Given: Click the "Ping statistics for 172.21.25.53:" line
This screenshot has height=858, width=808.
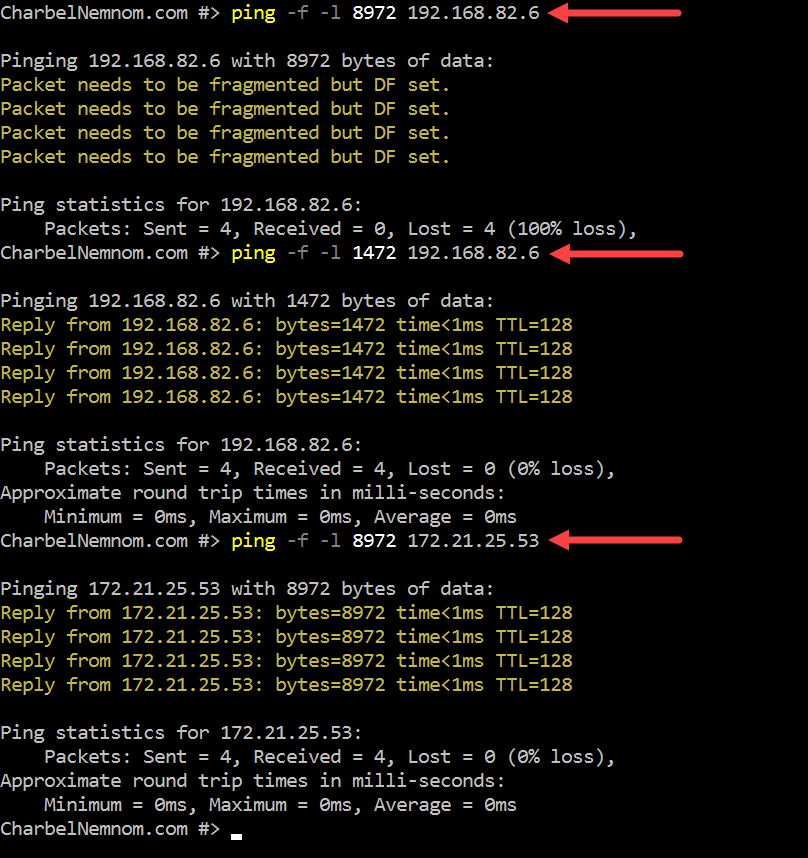Looking at the screenshot, I should point(181,733).
